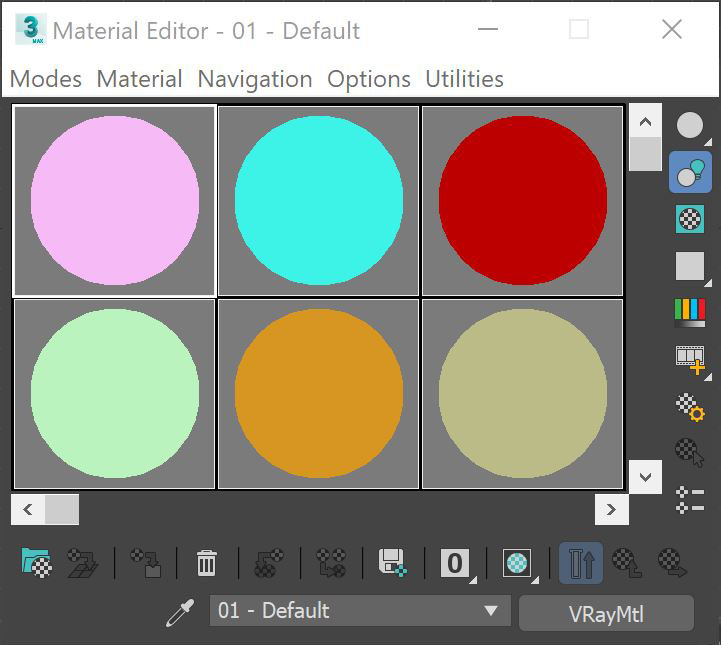This screenshot has height=645, width=721.
Task: Click the Get Material icon
Action: click(x=36, y=563)
